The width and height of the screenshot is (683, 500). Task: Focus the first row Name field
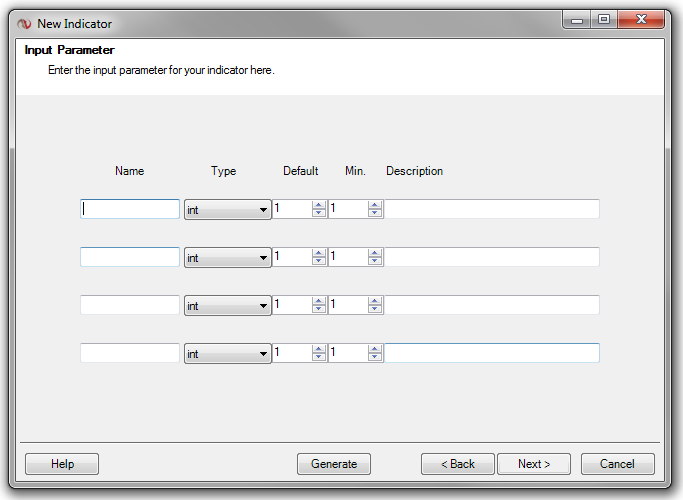click(130, 209)
